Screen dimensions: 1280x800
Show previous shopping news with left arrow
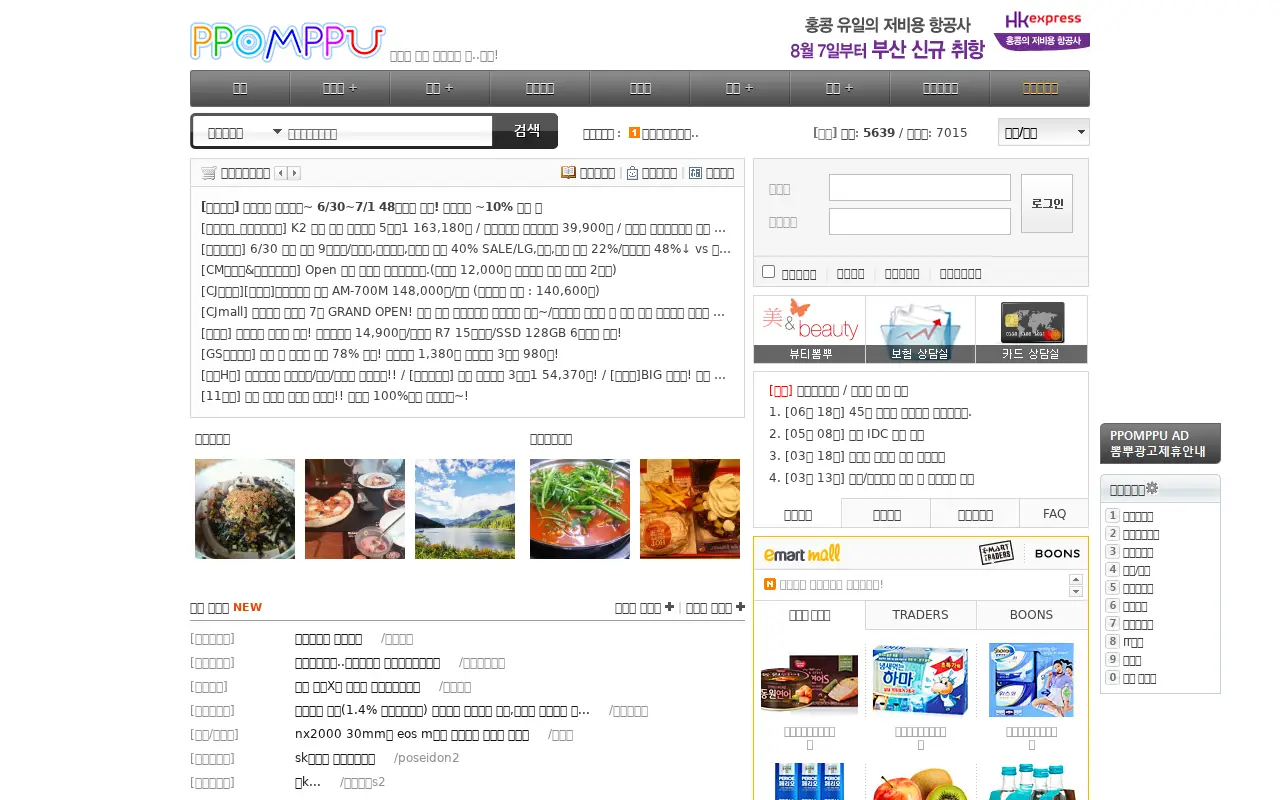(281, 173)
